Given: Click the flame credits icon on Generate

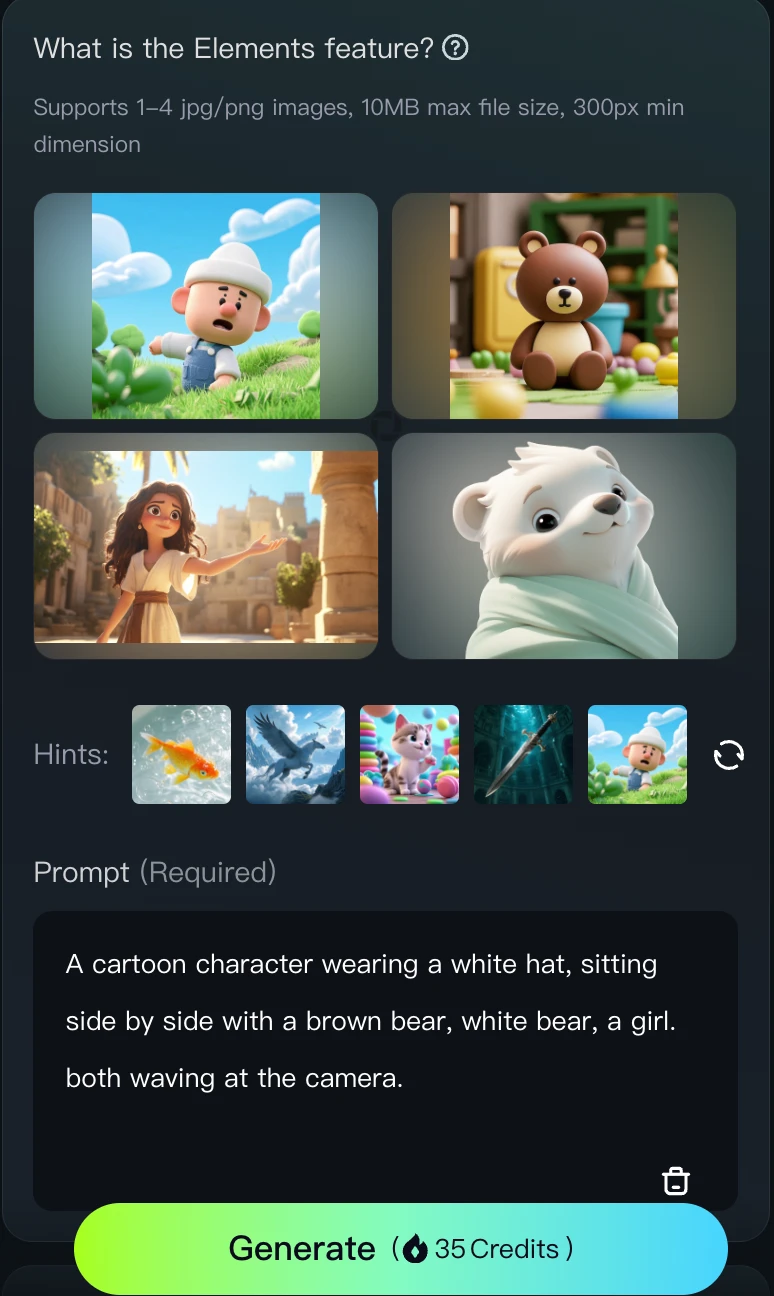Looking at the screenshot, I should (417, 1249).
